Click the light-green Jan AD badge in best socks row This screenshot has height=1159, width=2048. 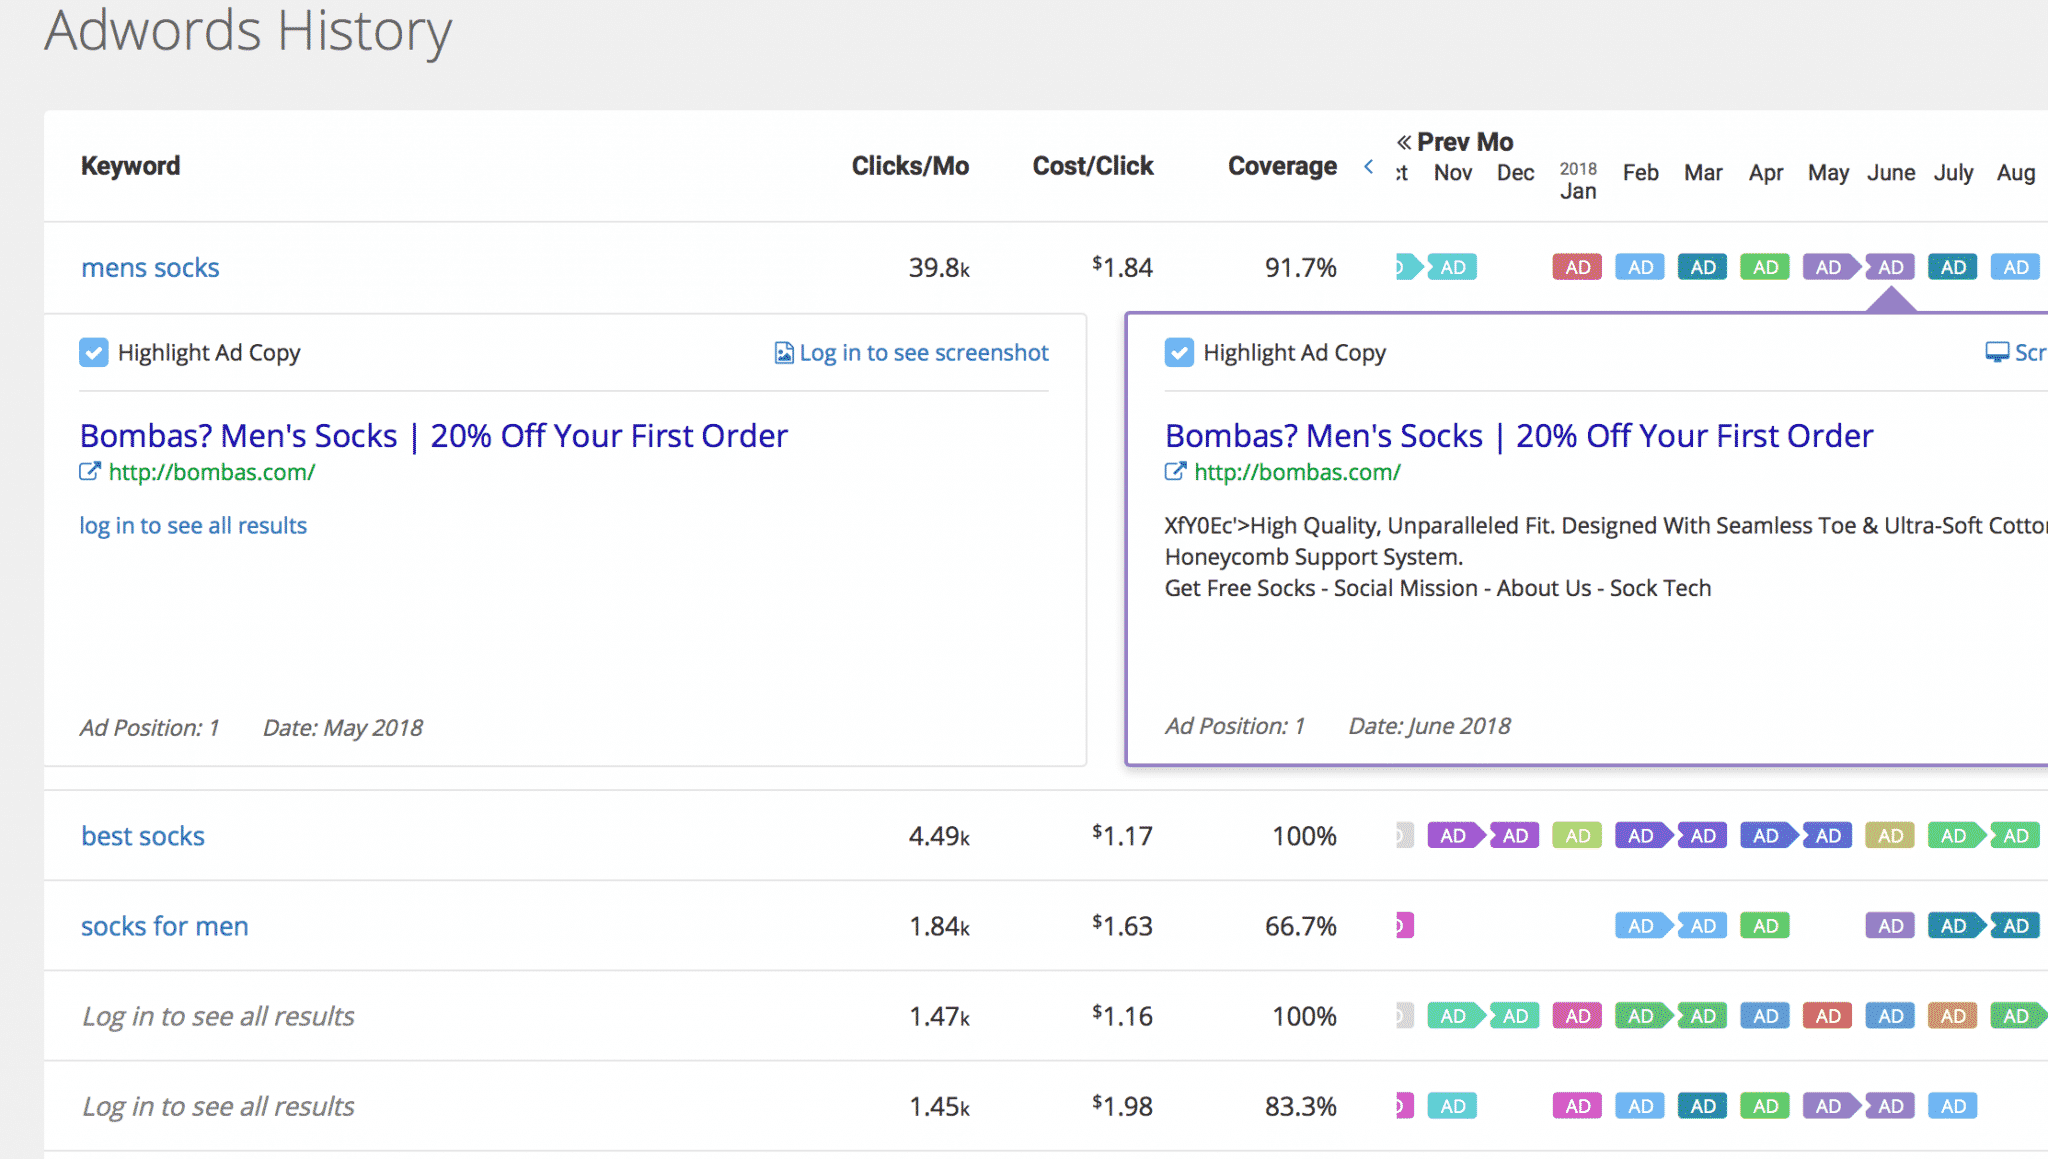(1577, 835)
